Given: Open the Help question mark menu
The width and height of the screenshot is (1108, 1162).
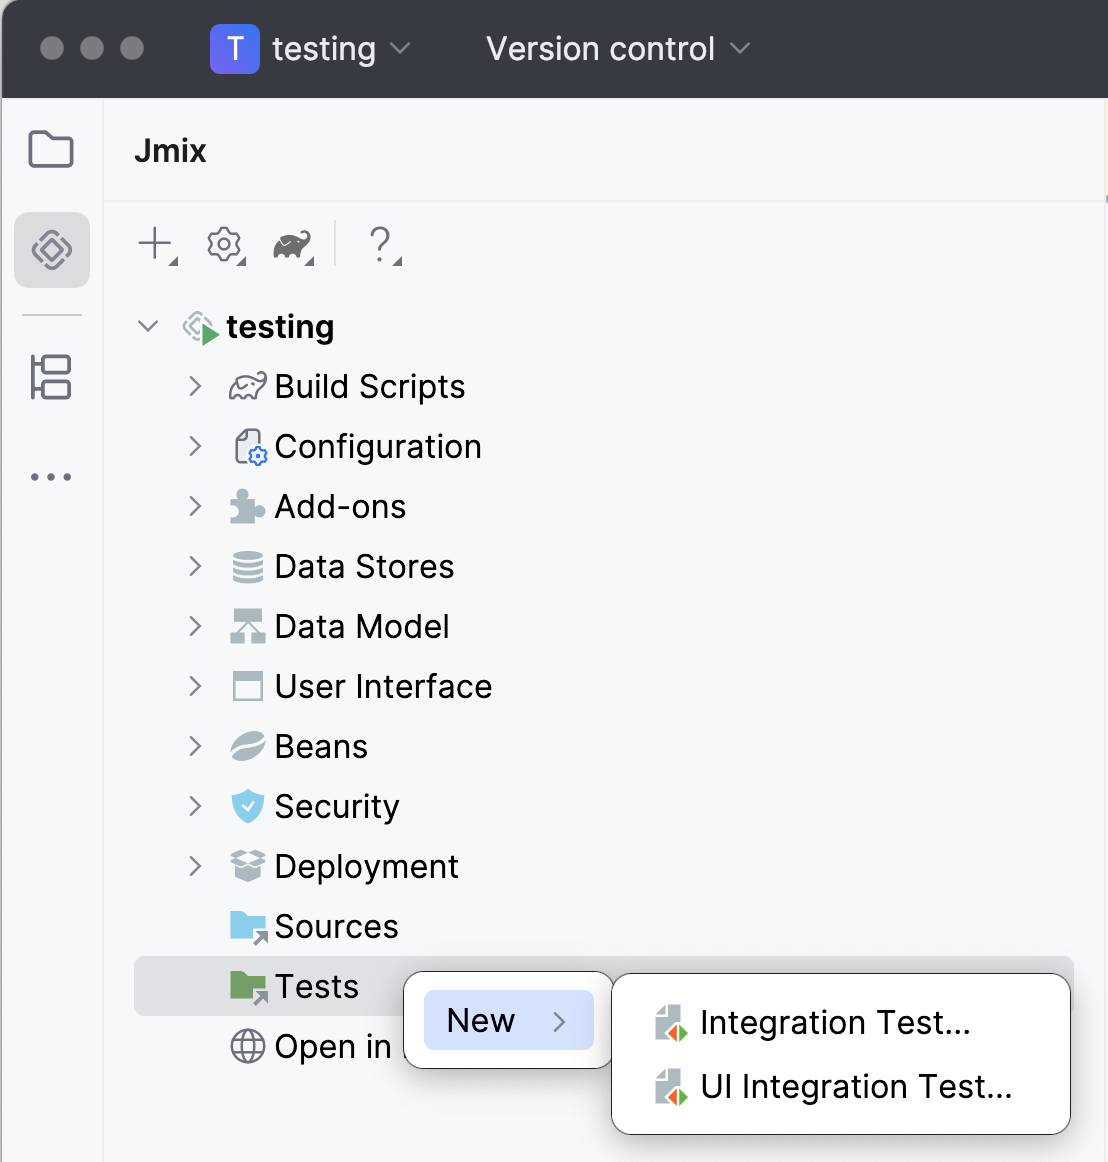Looking at the screenshot, I should point(381,244).
